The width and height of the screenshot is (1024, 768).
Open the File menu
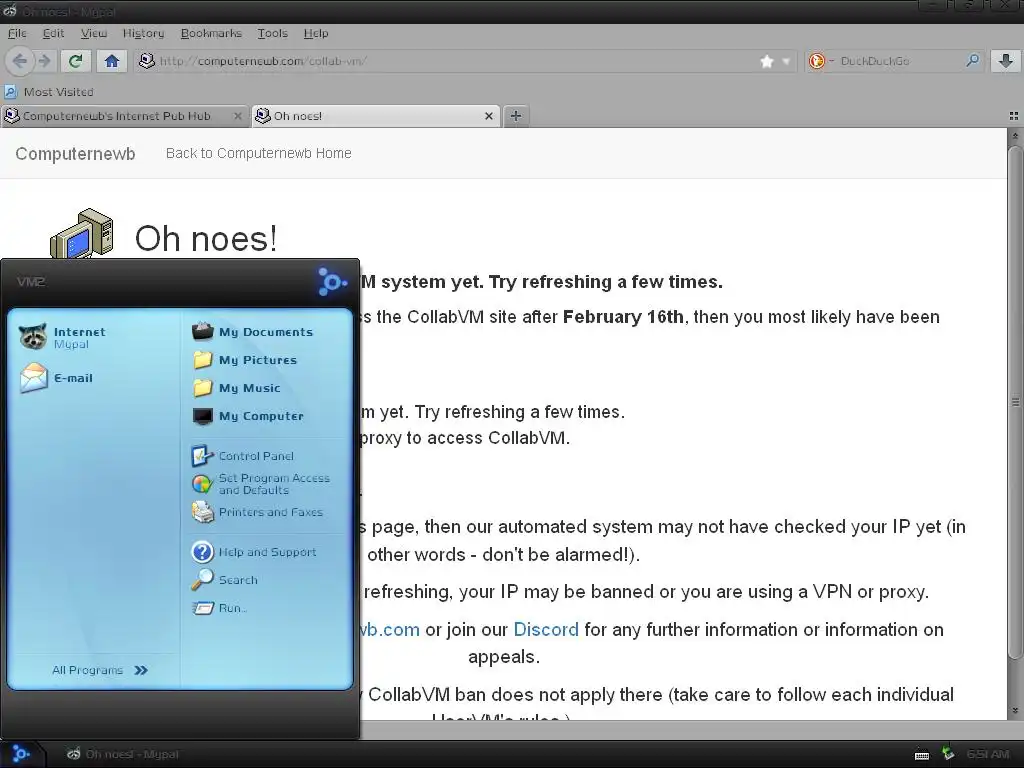(x=17, y=33)
